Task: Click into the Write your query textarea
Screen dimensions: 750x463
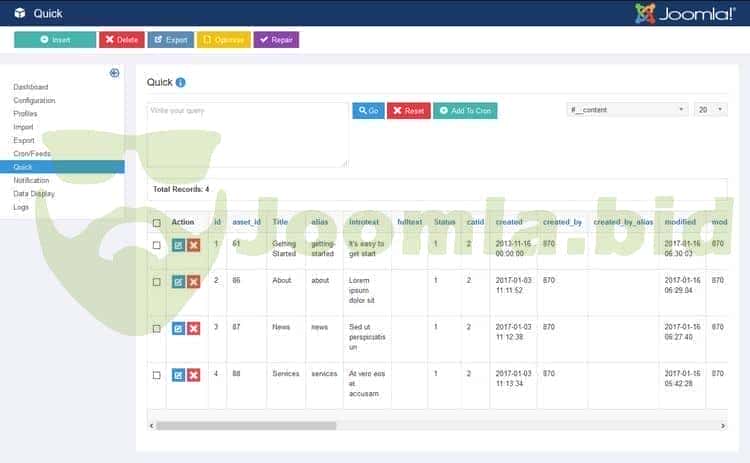Action: pyautogui.click(x=247, y=134)
